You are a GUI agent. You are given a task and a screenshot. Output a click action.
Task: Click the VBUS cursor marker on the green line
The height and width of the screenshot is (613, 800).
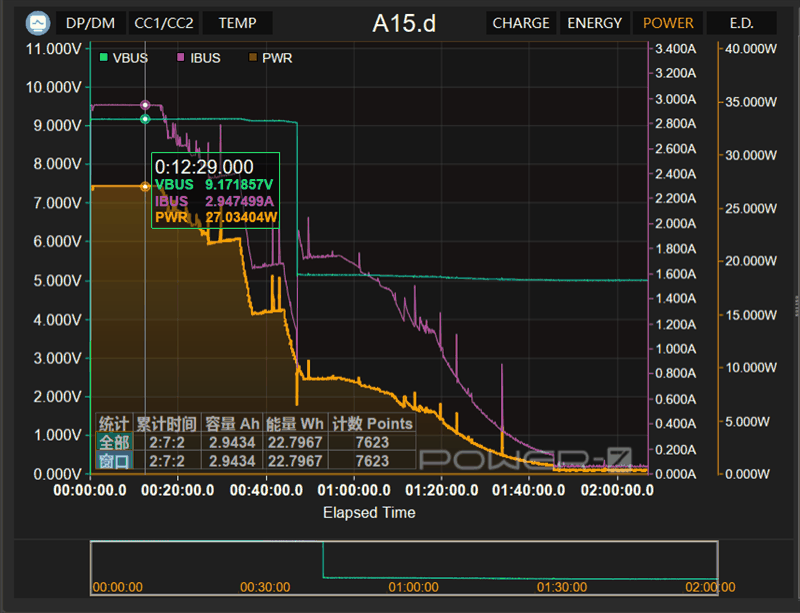point(145,119)
